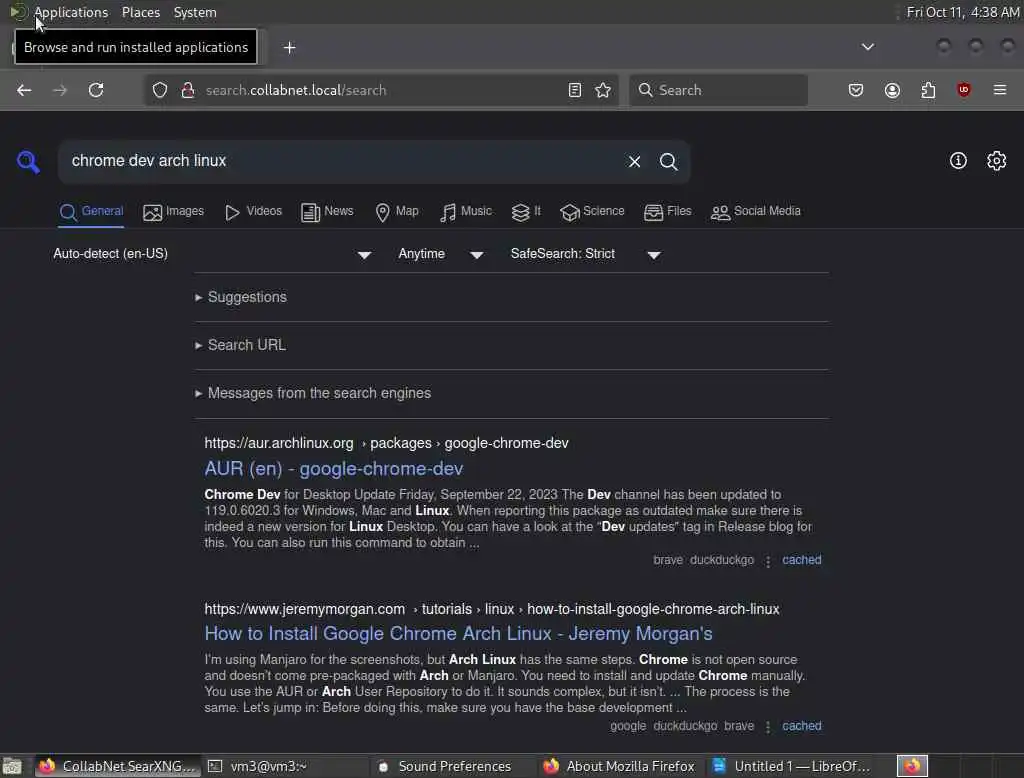This screenshot has height=778, width=1024.
Task: Click the SearXNG magnifier logo
Action: 28,161
